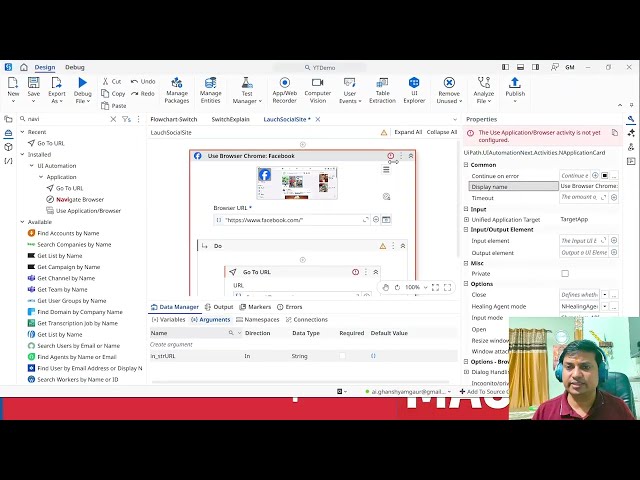Collapse the Common properties section
The height and width of the screenshot is (480, 640).
point(466,165)
